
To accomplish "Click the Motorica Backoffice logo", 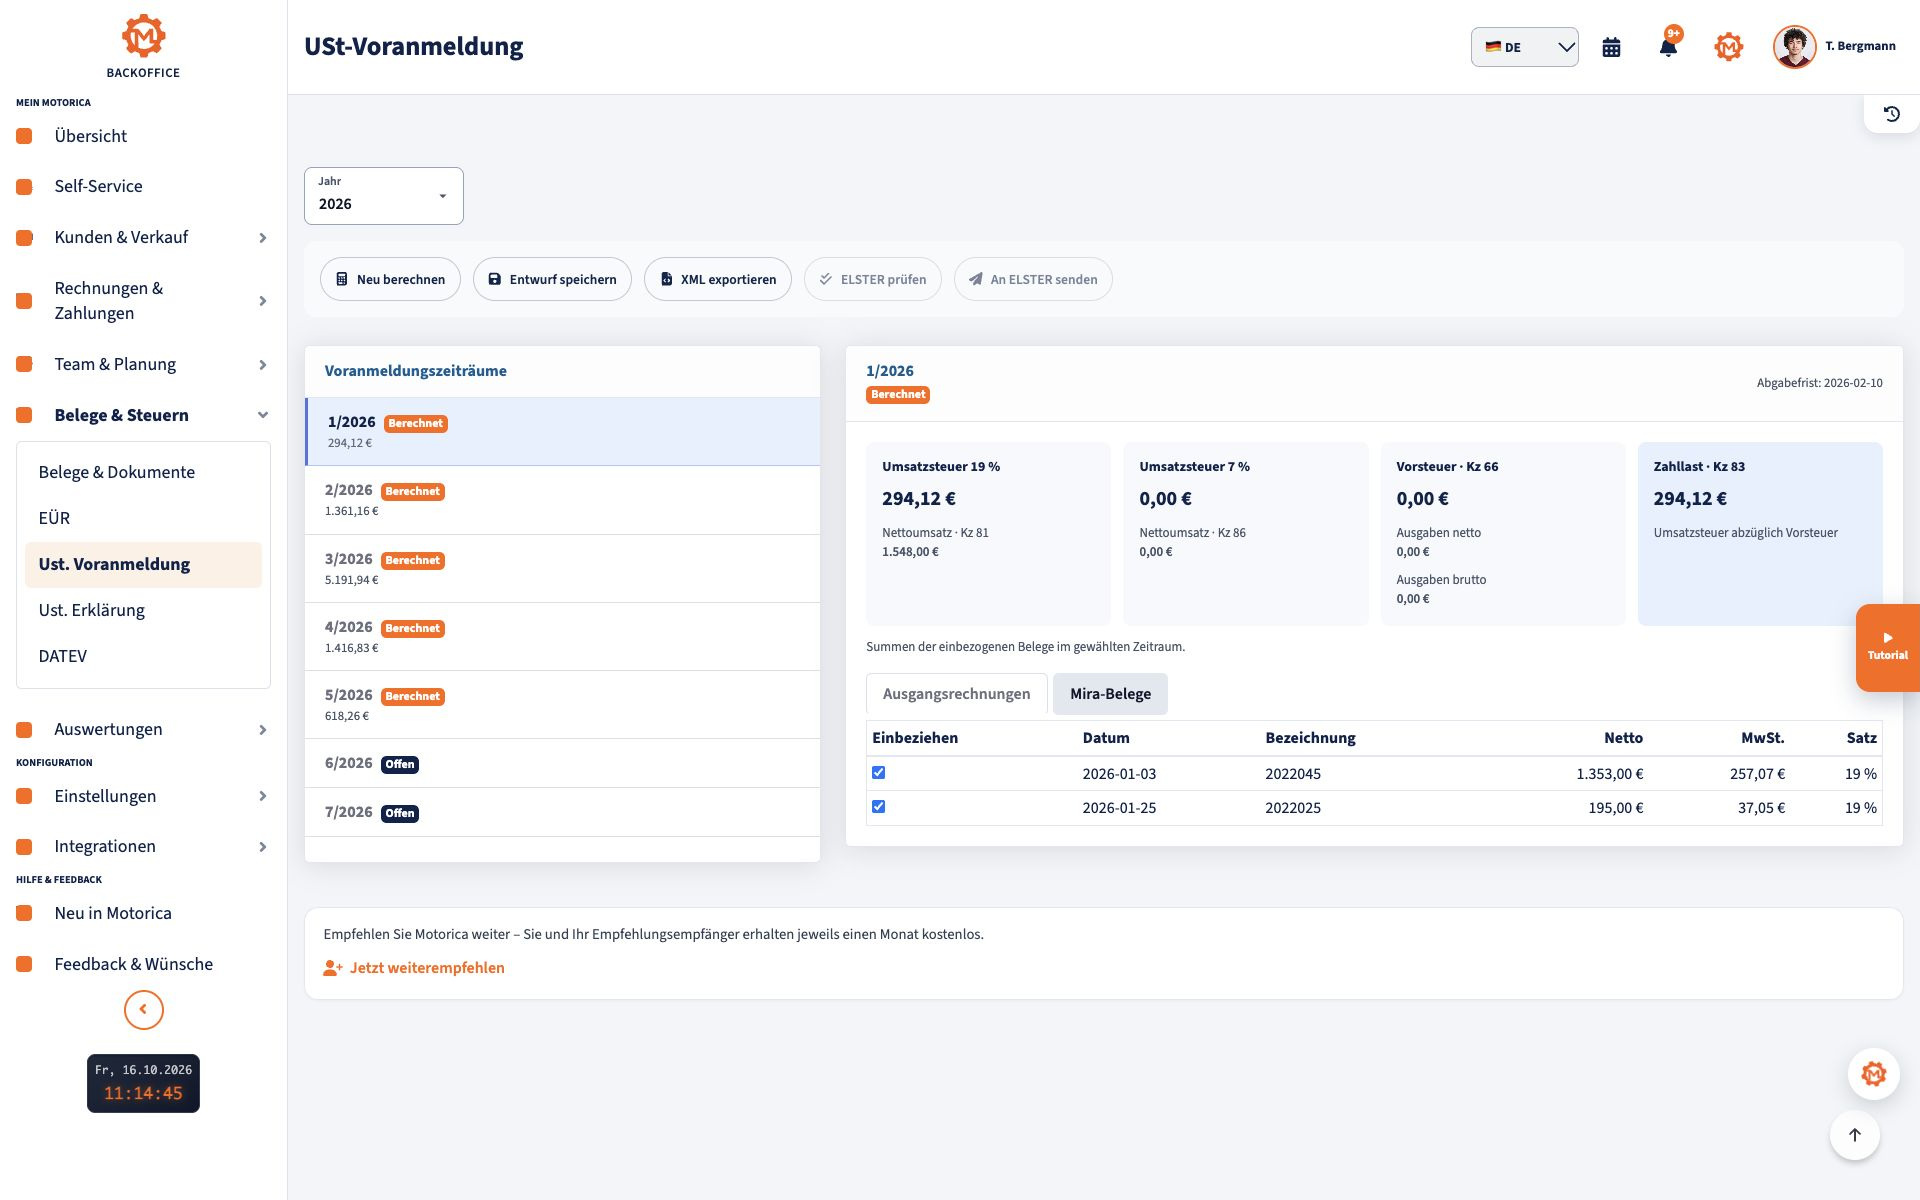I will click(143, 46).
